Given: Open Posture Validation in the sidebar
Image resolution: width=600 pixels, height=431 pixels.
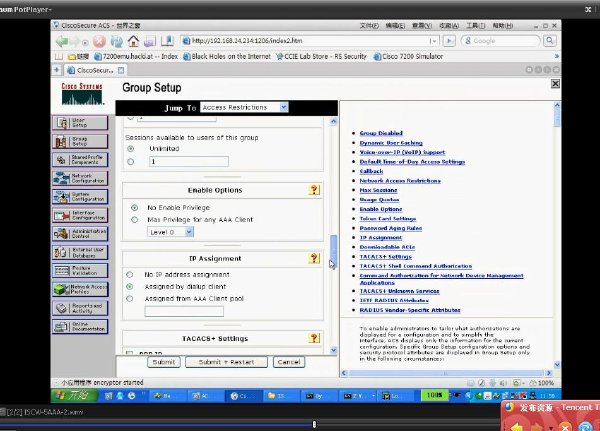Looking at the screenshot, I should coord(80,271).
